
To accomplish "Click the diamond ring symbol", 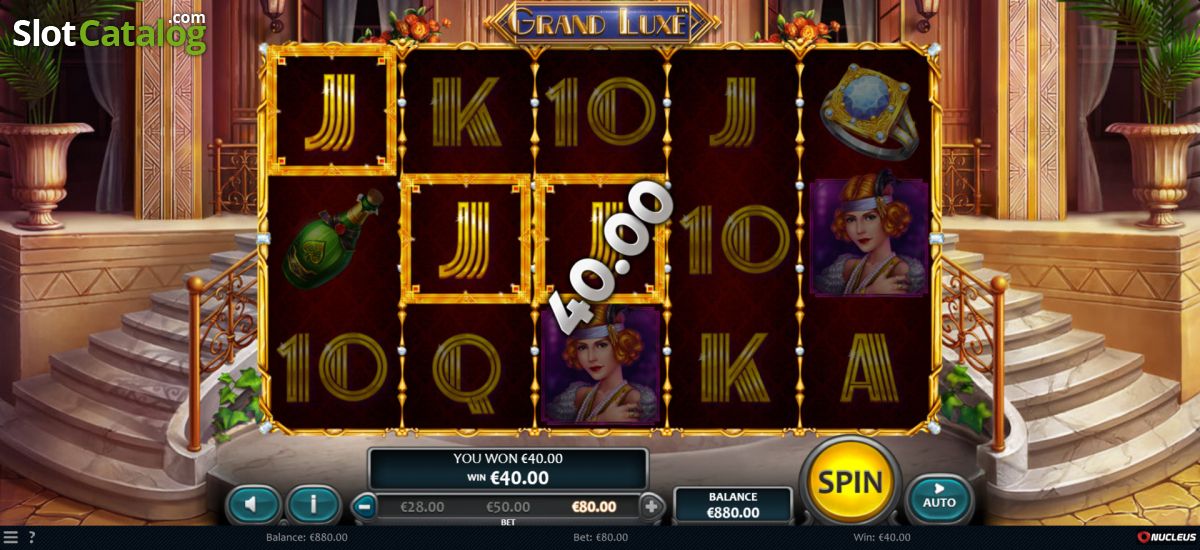I will point(868,112).
